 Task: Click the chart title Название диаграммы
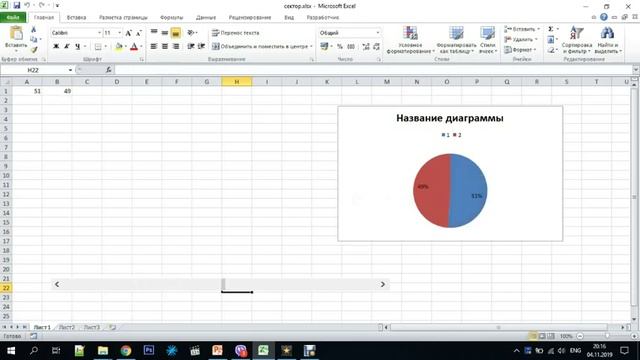coord(450,118)
